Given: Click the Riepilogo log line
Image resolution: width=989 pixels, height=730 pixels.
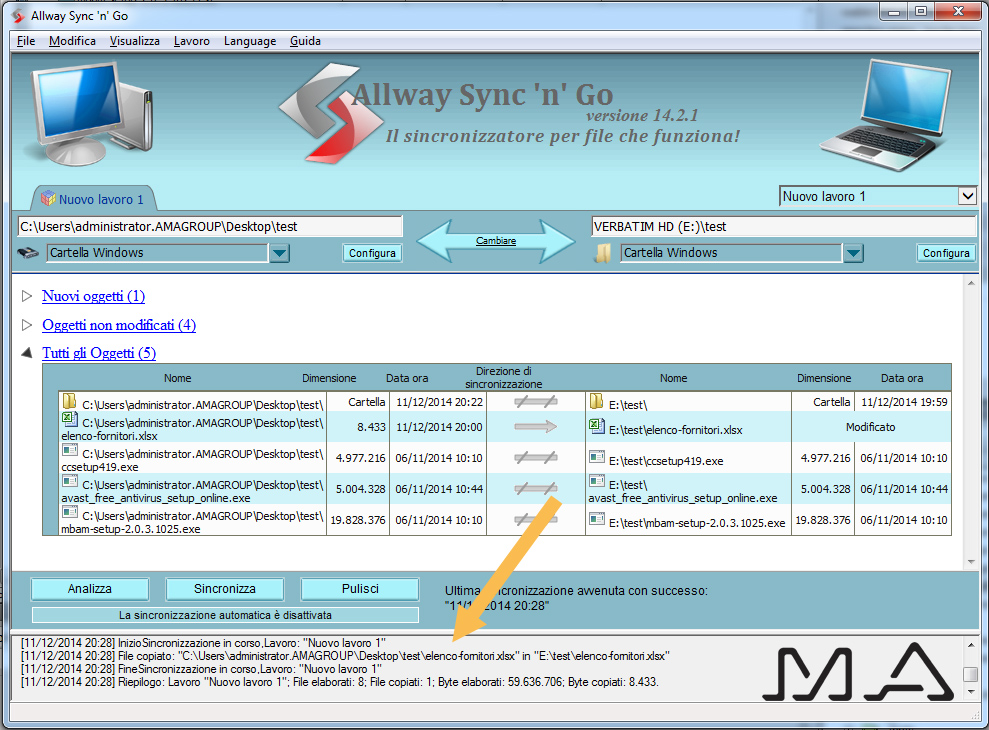Looking at the screenshot, I should click(339, 682).
